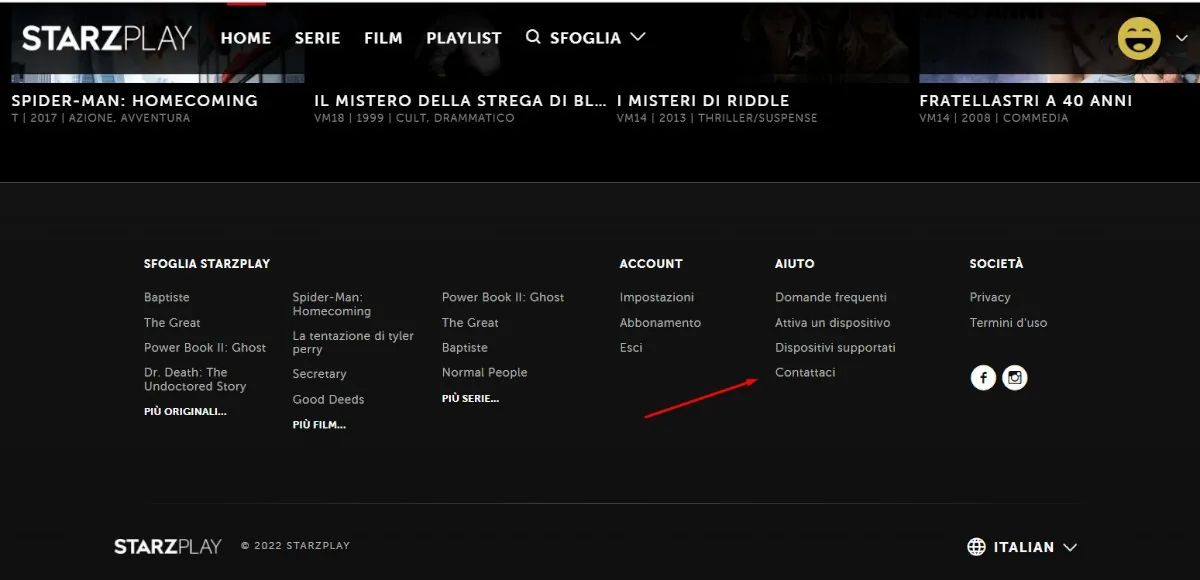The image size is (1200, 580).
Task: Open the PLAYLIST menu item
Action: tap(464, 38)
